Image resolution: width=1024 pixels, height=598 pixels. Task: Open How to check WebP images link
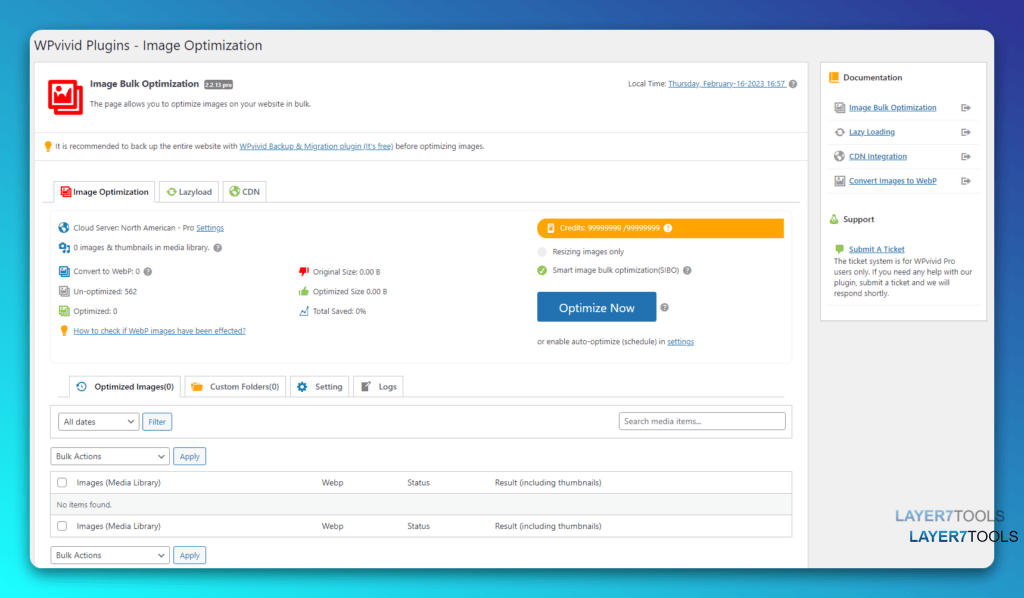[x=159, y=331]
